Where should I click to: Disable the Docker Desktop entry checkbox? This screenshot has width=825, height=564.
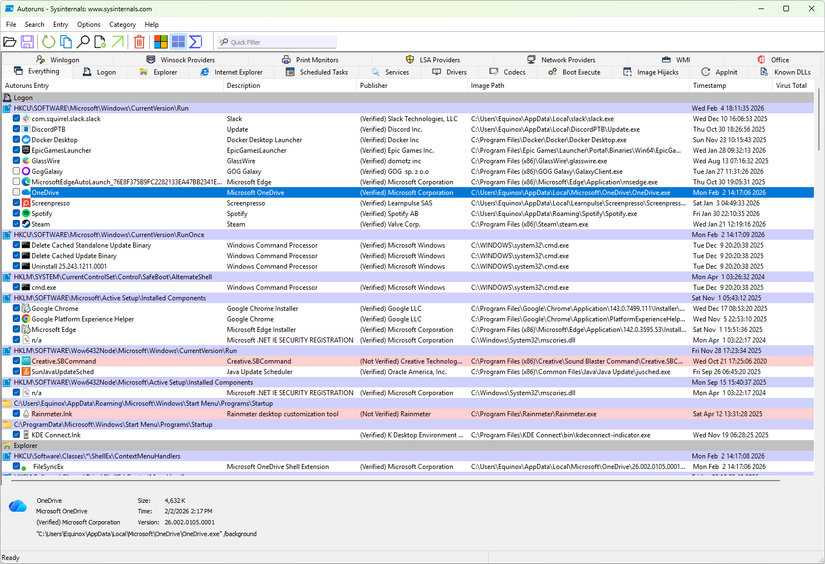17,140
